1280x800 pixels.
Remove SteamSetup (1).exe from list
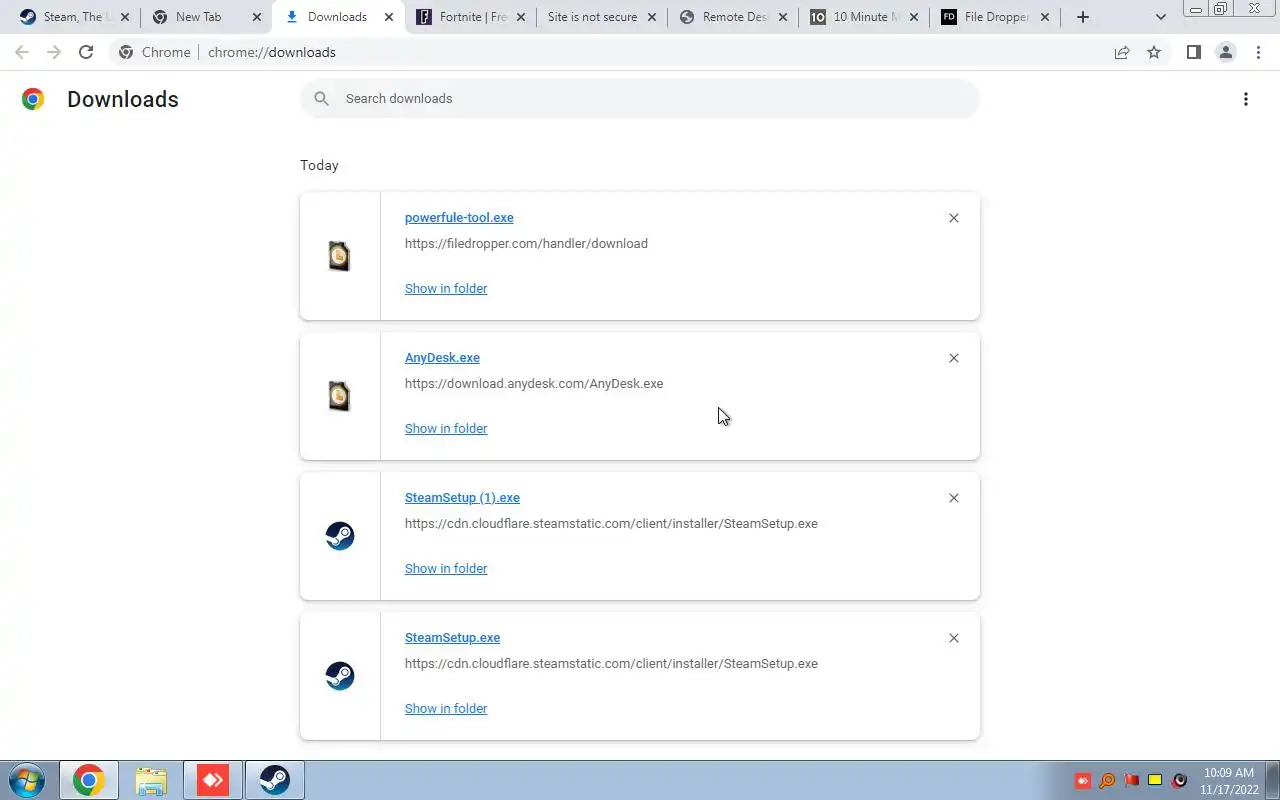954,498
